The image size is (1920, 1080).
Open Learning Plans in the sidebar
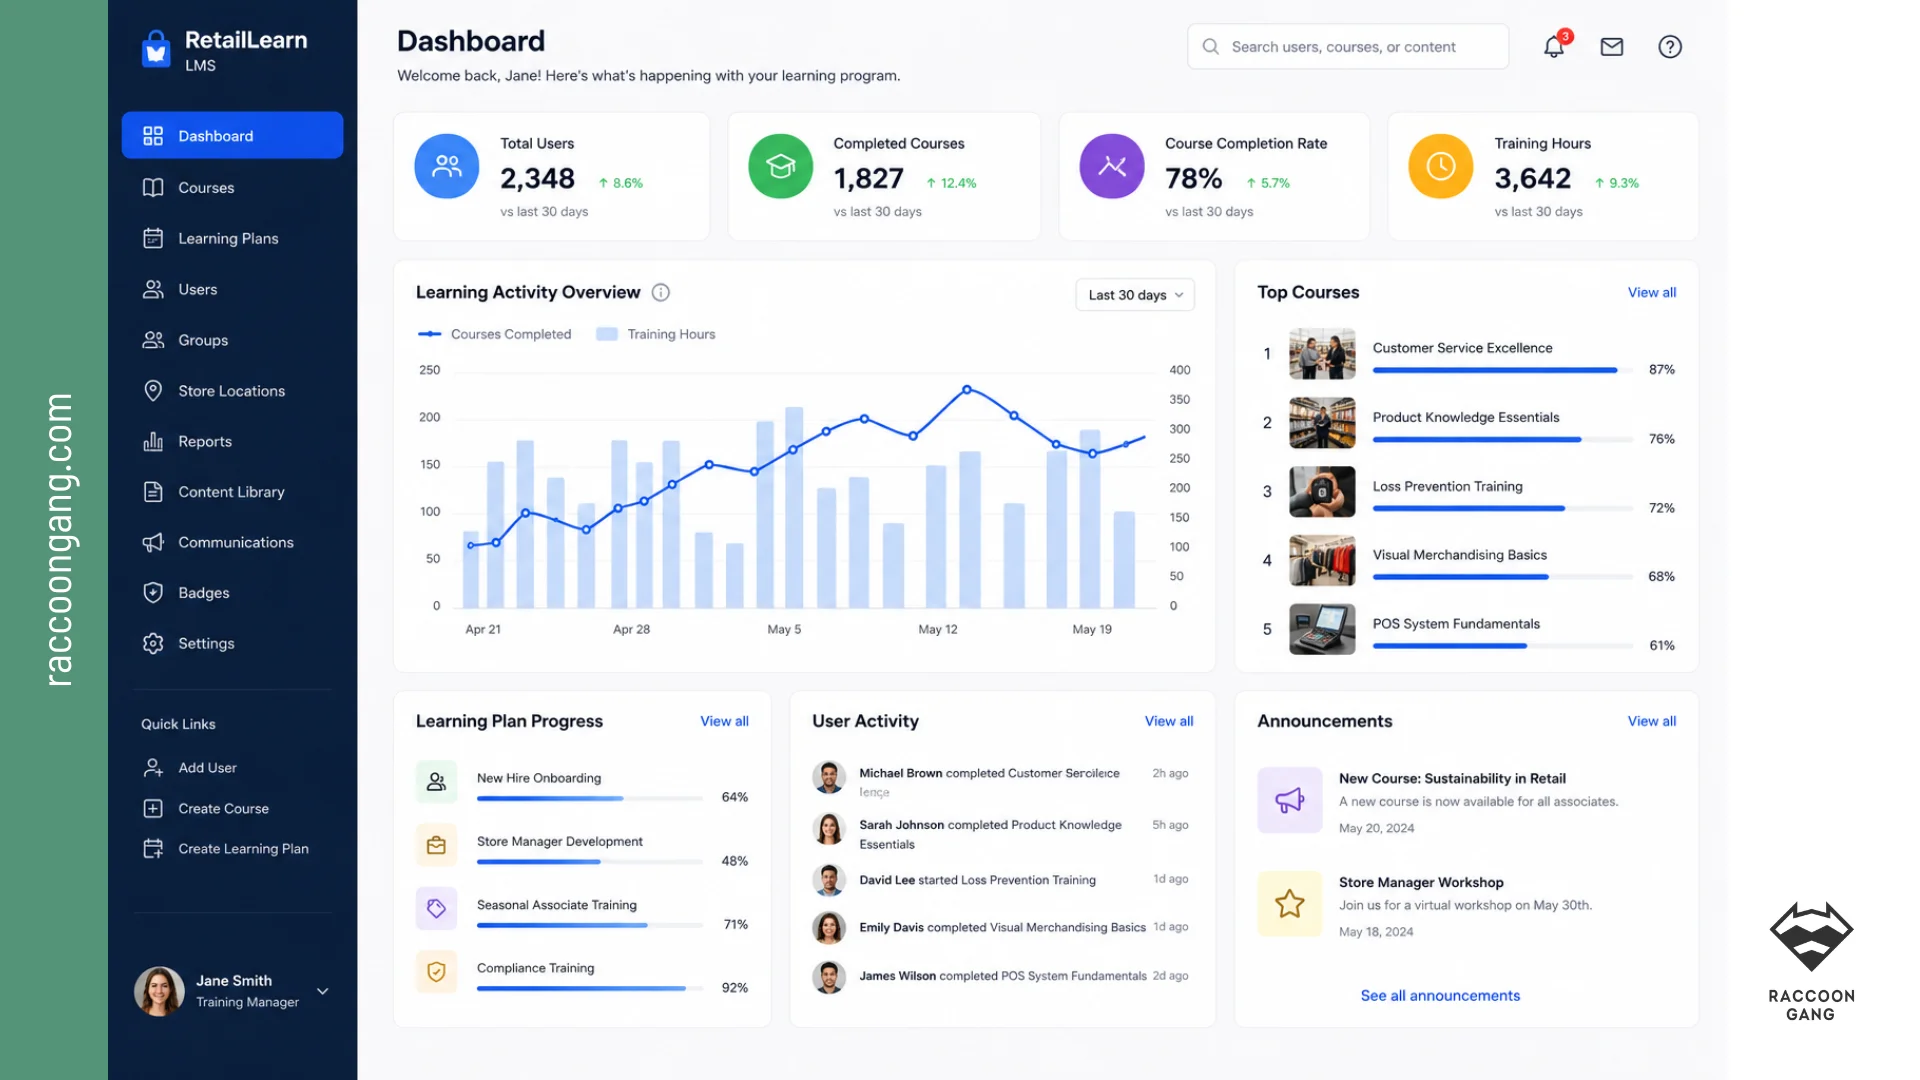point(232,238)
